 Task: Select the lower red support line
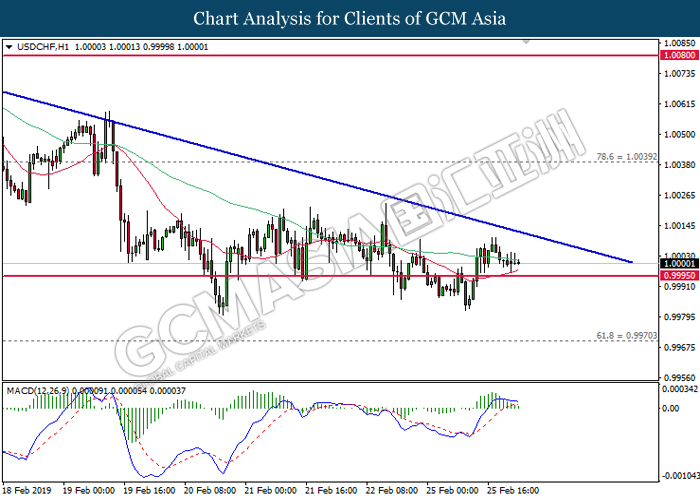[330, 276]
